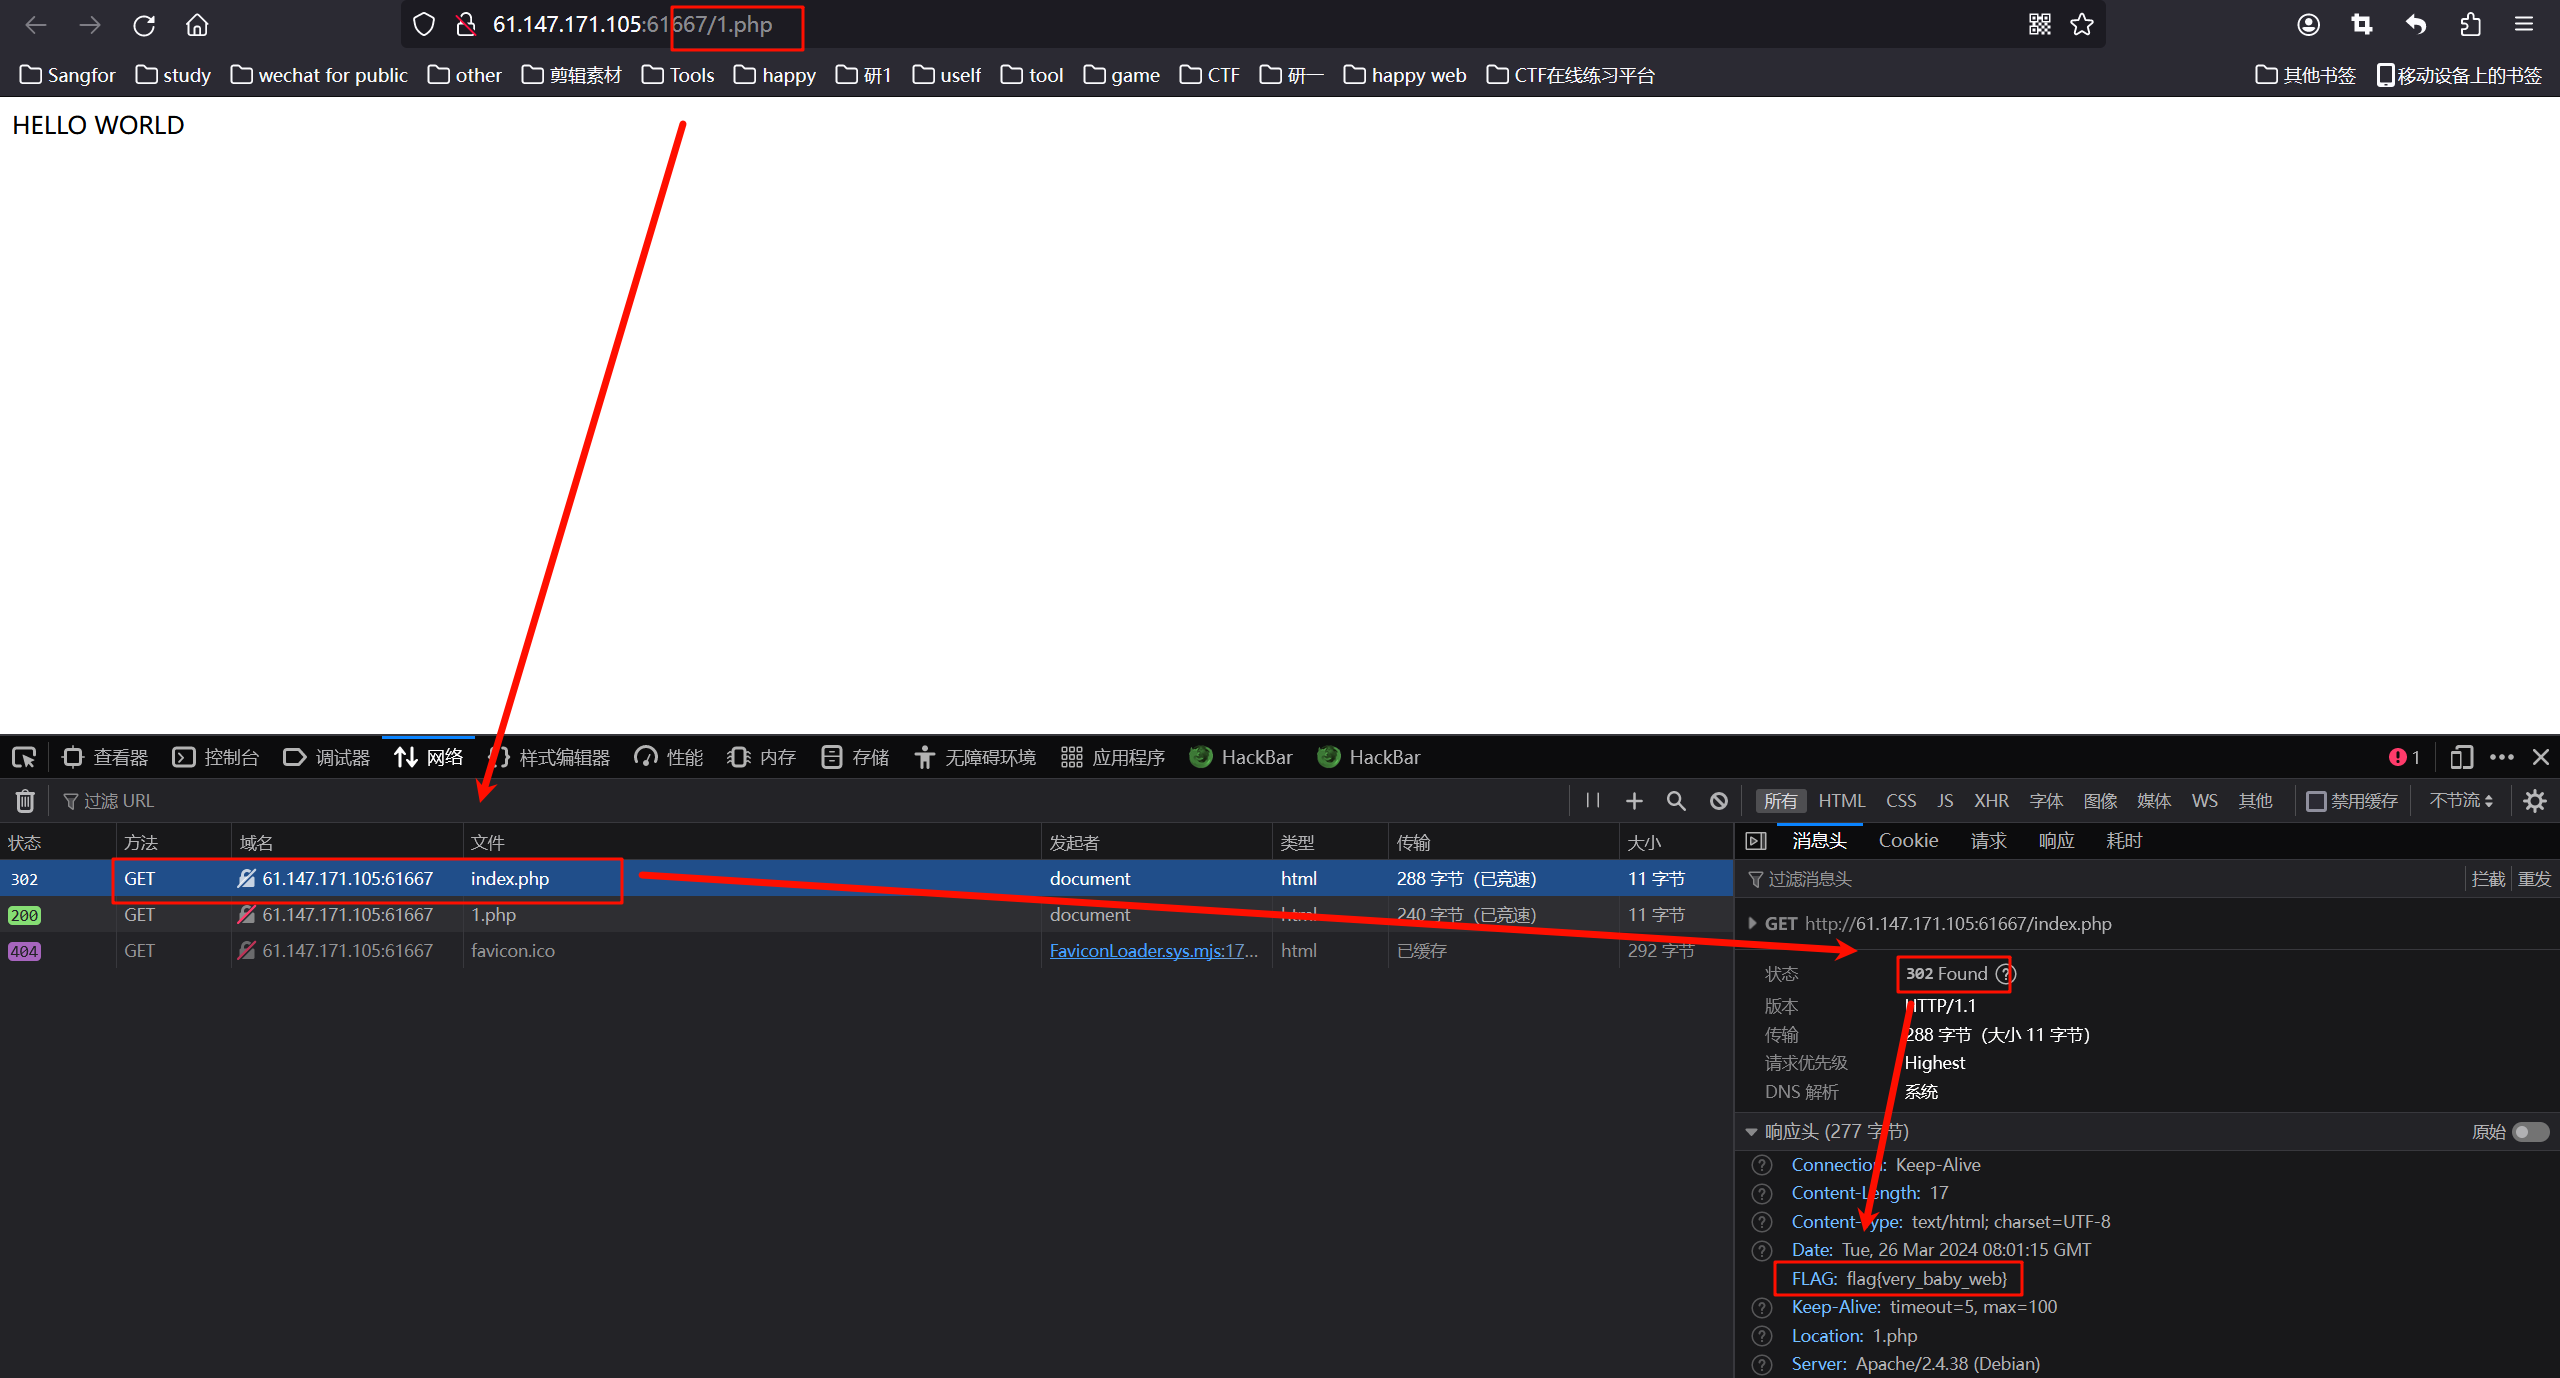
Task: Pause network recording
Action: pyautogui.click(x=1592, y=801)
